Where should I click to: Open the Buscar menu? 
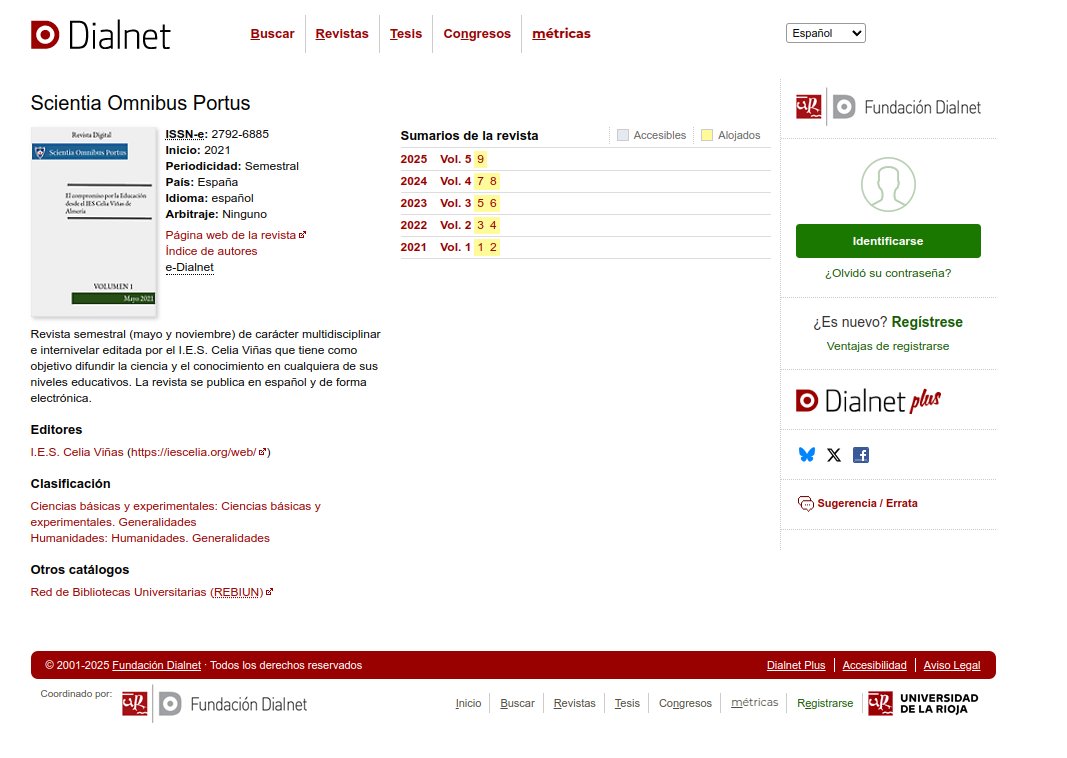pos(272,33)
